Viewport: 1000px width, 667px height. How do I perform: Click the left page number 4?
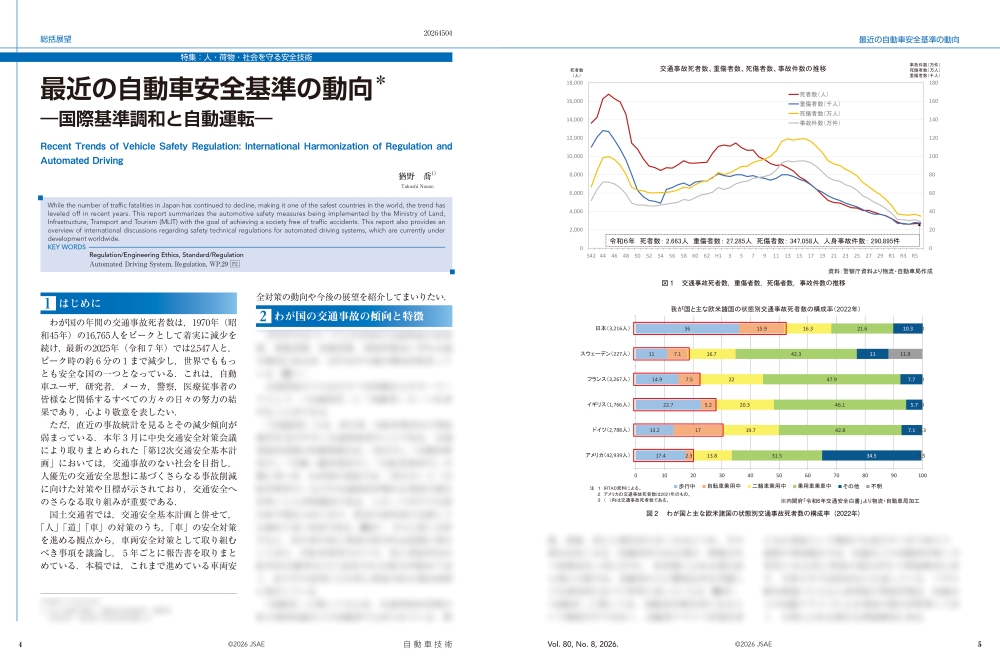[x=20, y=644]
